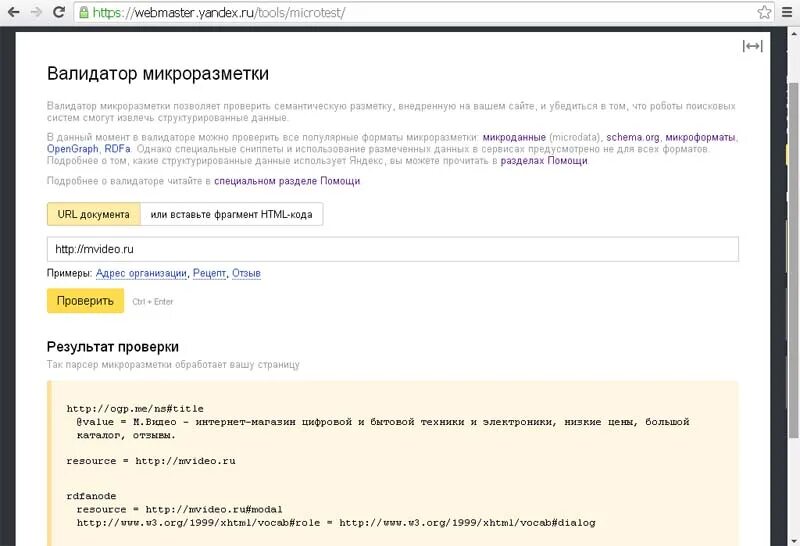This screenshot has width=800, height=546.
Task: Click the scrollbar down arrow
Action: pos(793,540)
